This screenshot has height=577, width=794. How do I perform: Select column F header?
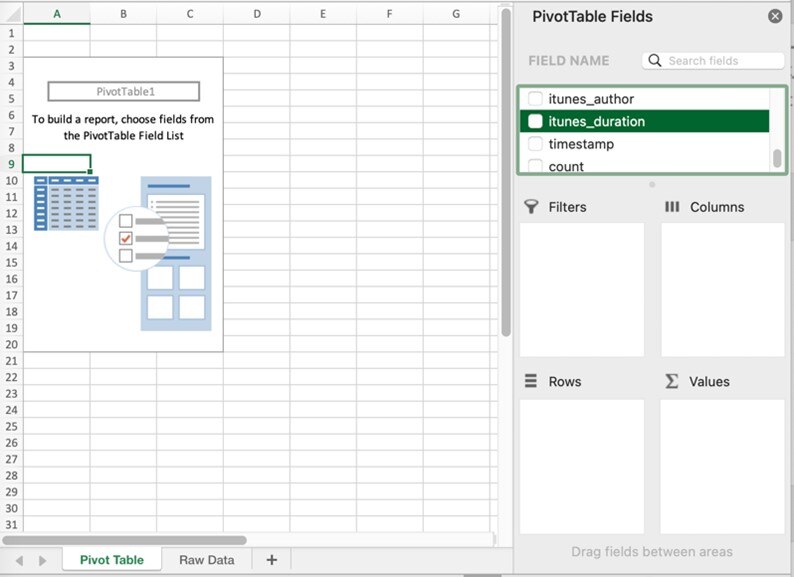pyautogui.click(x=389, y=14)
